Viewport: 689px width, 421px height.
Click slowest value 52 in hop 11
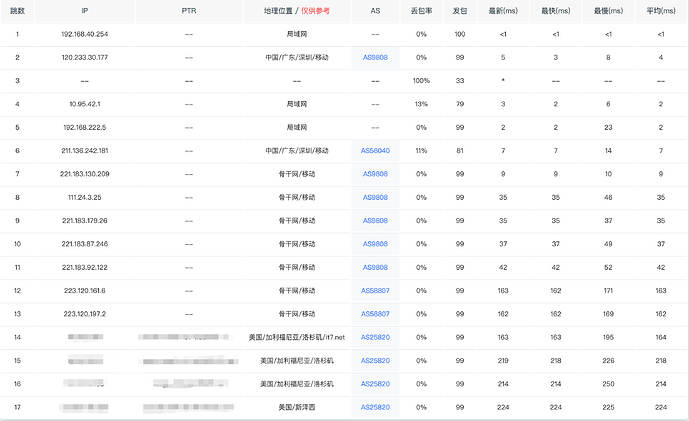[x=608, y=267]
